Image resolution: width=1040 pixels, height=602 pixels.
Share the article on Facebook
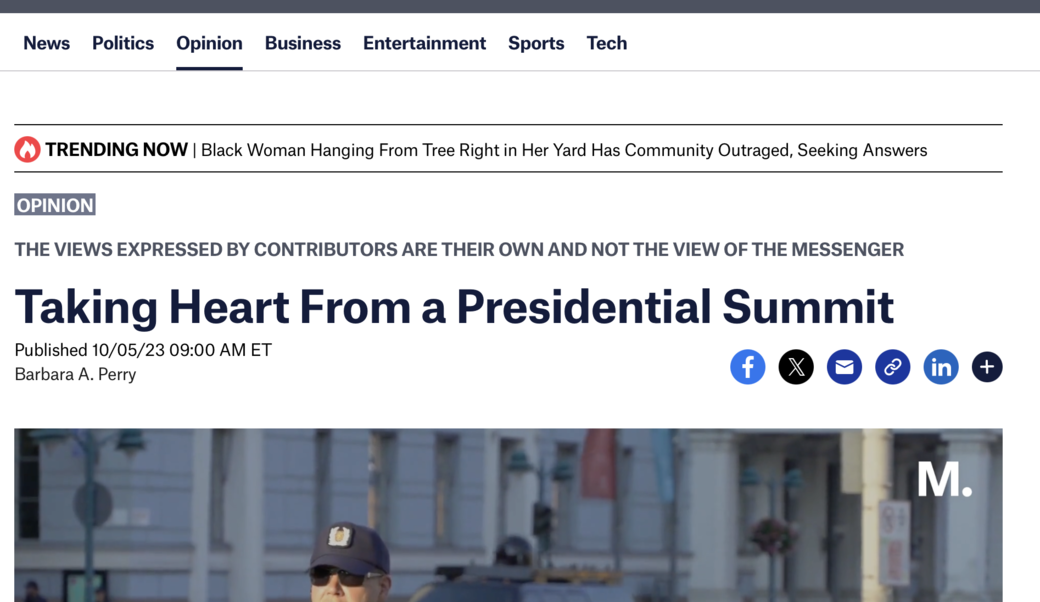tap(748, 367)
